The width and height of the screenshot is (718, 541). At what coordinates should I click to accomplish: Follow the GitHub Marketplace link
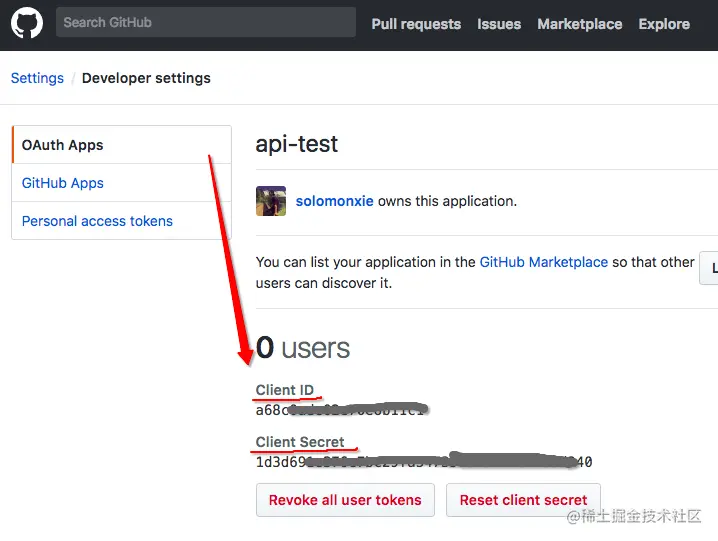[544, 262]
